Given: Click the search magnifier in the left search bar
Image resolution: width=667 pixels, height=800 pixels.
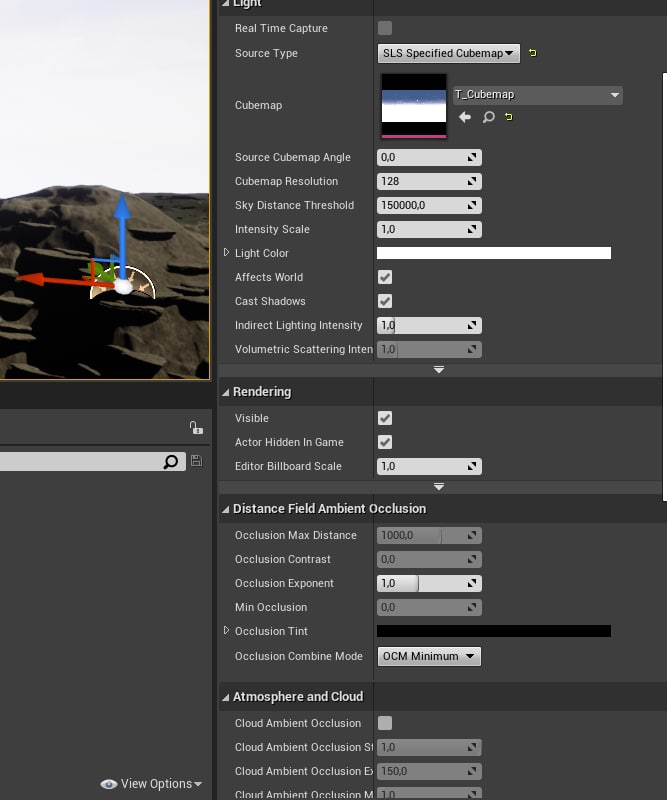Looking at the screenshot, I should (x=171, y=461).
